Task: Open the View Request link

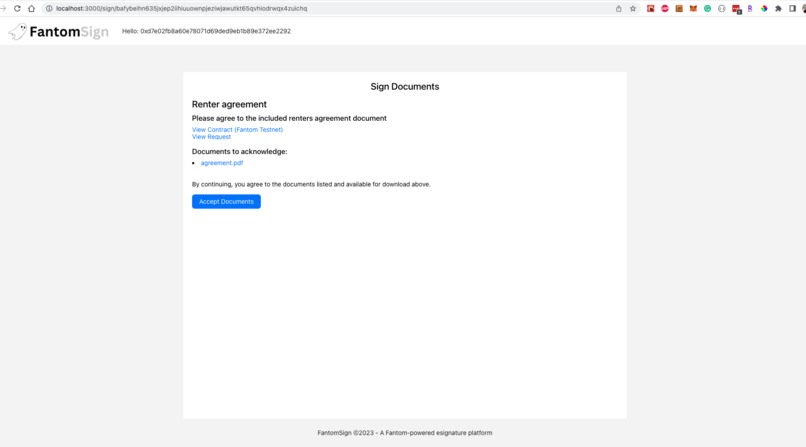Action: (211, 137)
